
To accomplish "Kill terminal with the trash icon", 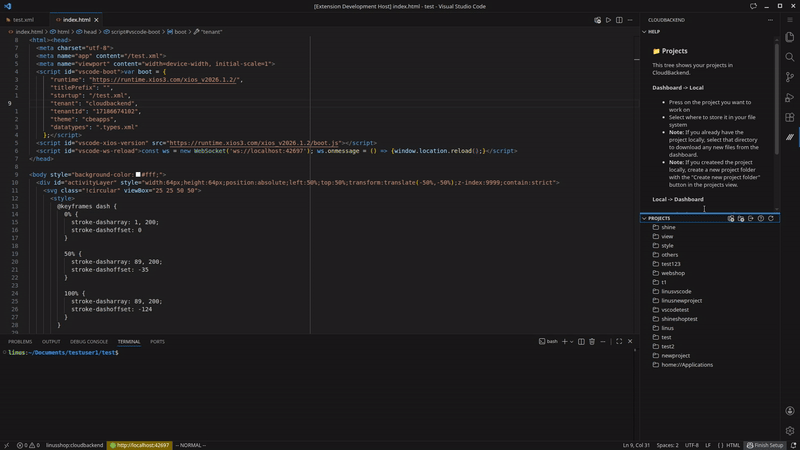I will (592, 341).
